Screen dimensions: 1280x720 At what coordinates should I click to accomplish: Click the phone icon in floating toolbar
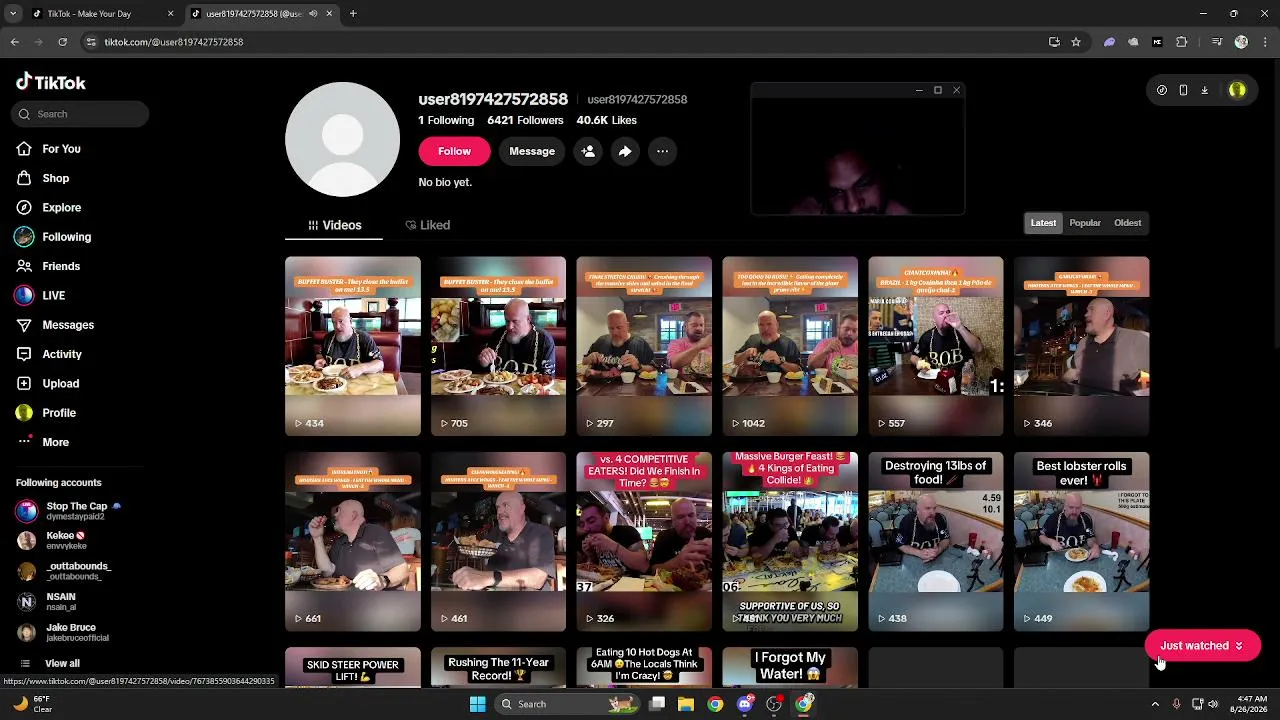(x=1183, y=90)
